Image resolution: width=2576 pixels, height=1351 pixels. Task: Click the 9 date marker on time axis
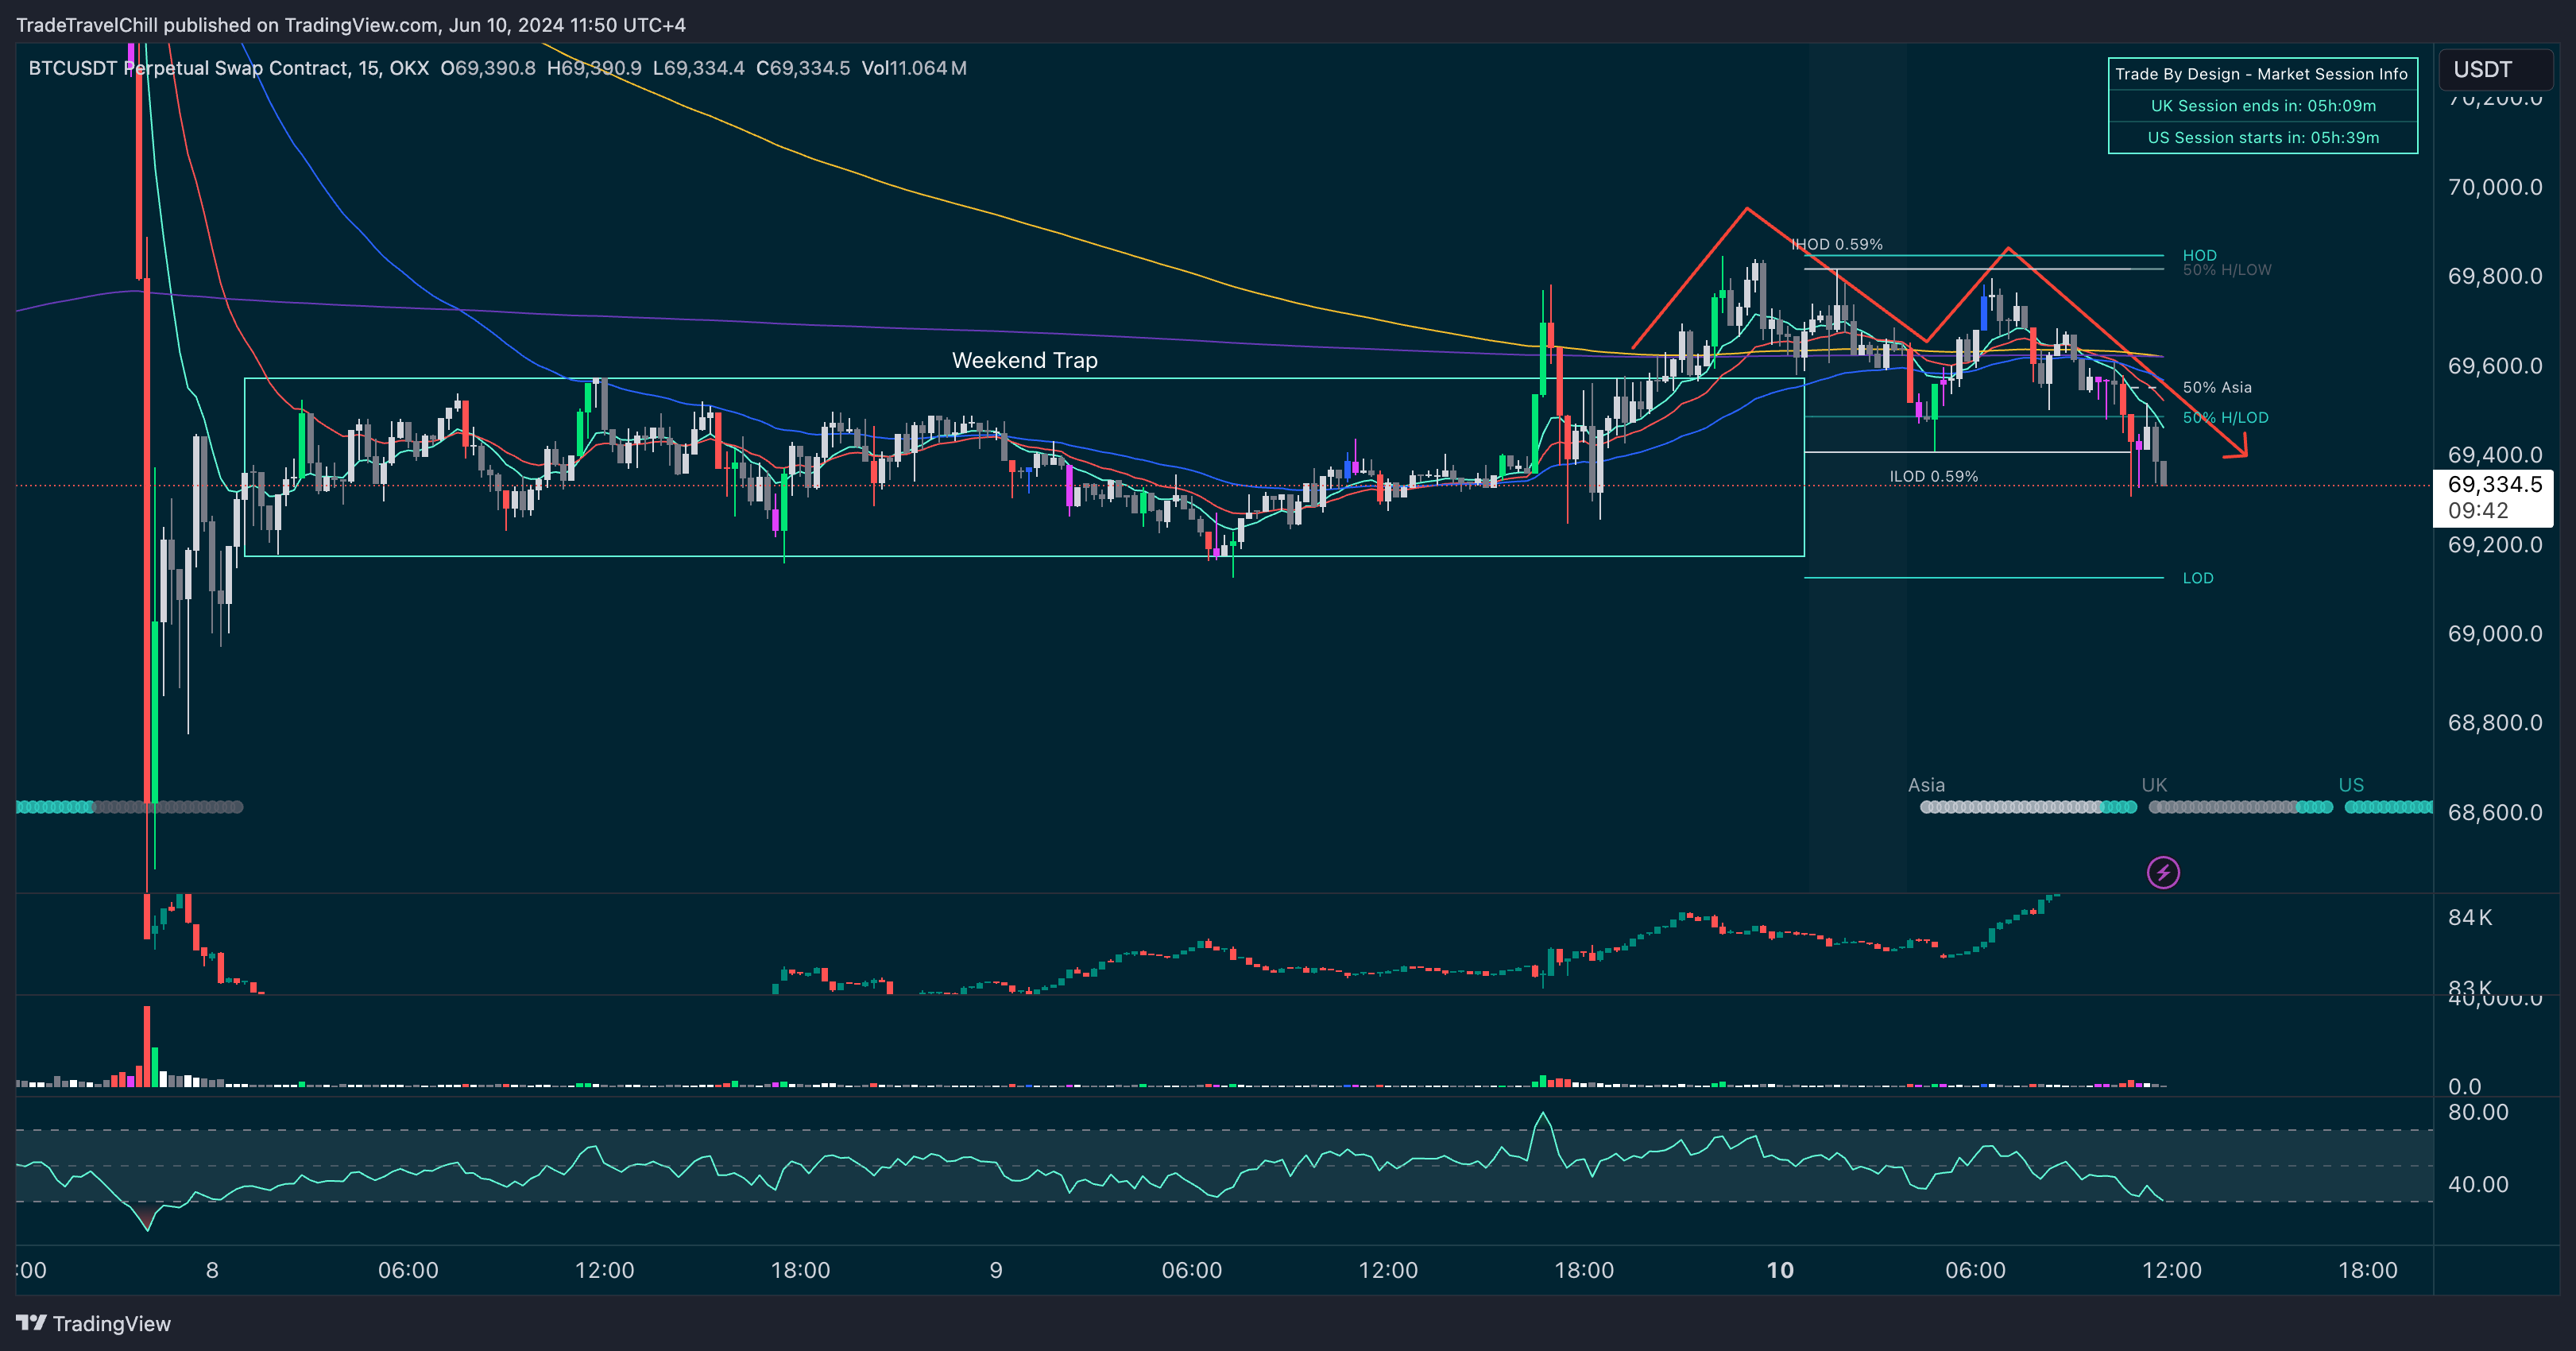(x=995, y=1270)
